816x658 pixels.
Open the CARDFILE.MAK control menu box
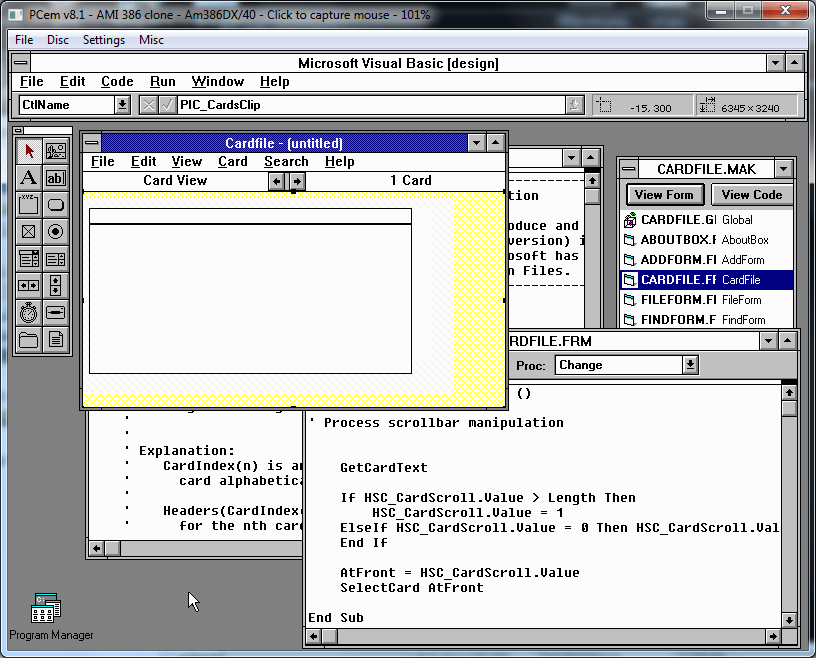(629, 169)
